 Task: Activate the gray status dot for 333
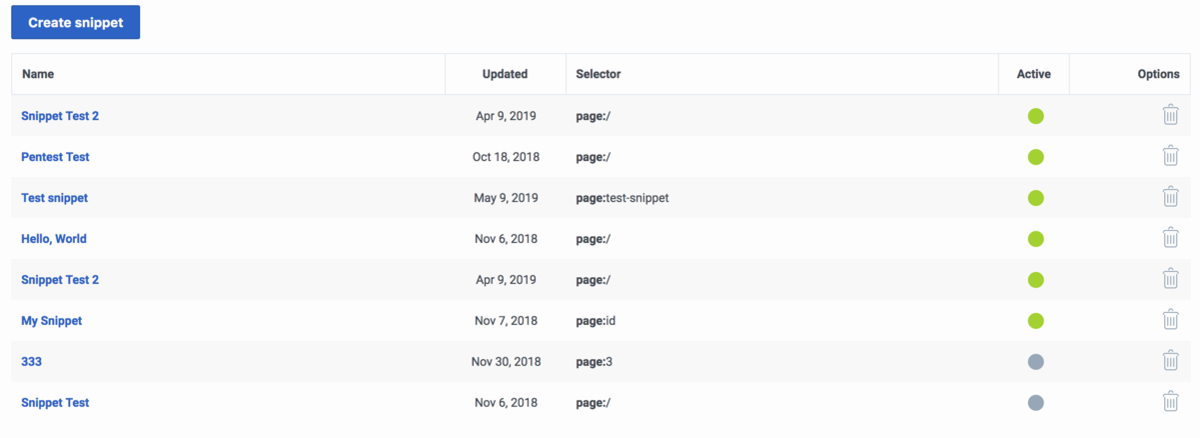[x=1036, y=362]
